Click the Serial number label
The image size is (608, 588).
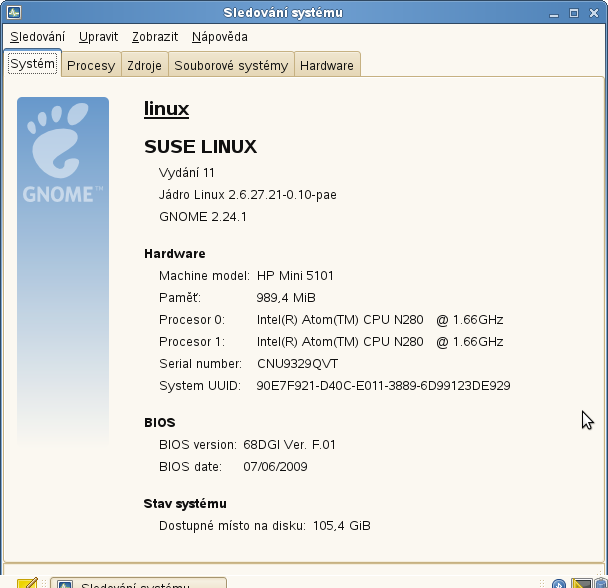tap(200, 364)
